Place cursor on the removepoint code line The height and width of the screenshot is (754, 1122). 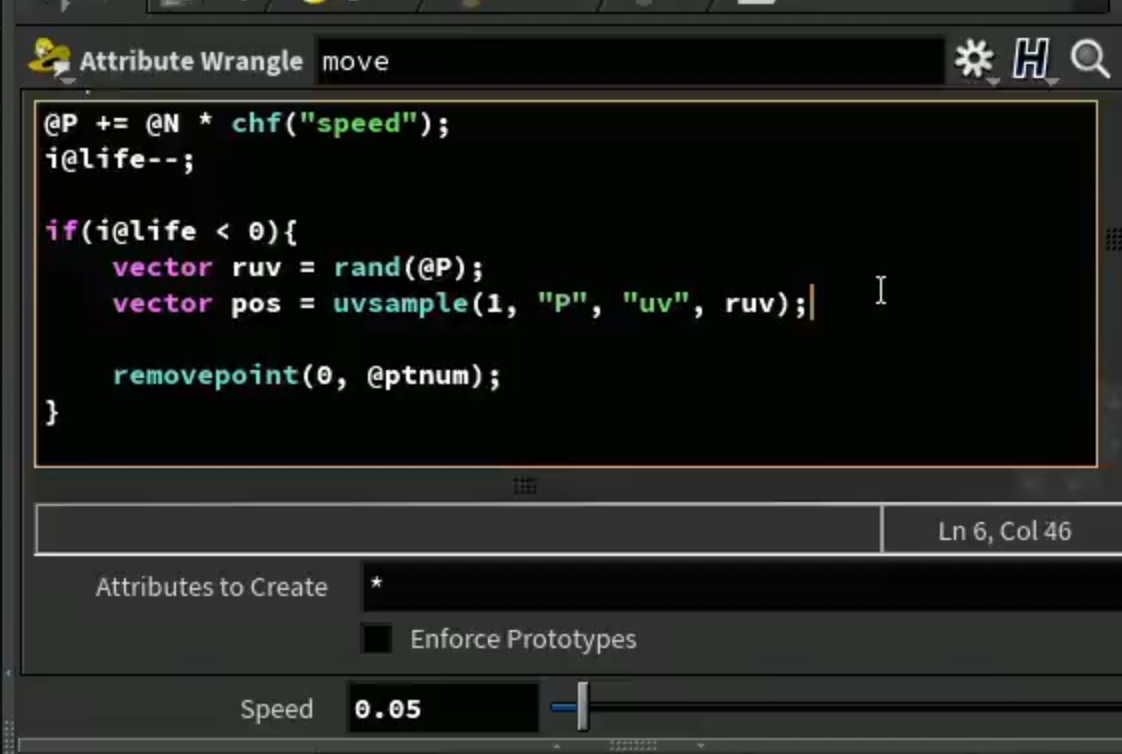(x=306, y=375)
